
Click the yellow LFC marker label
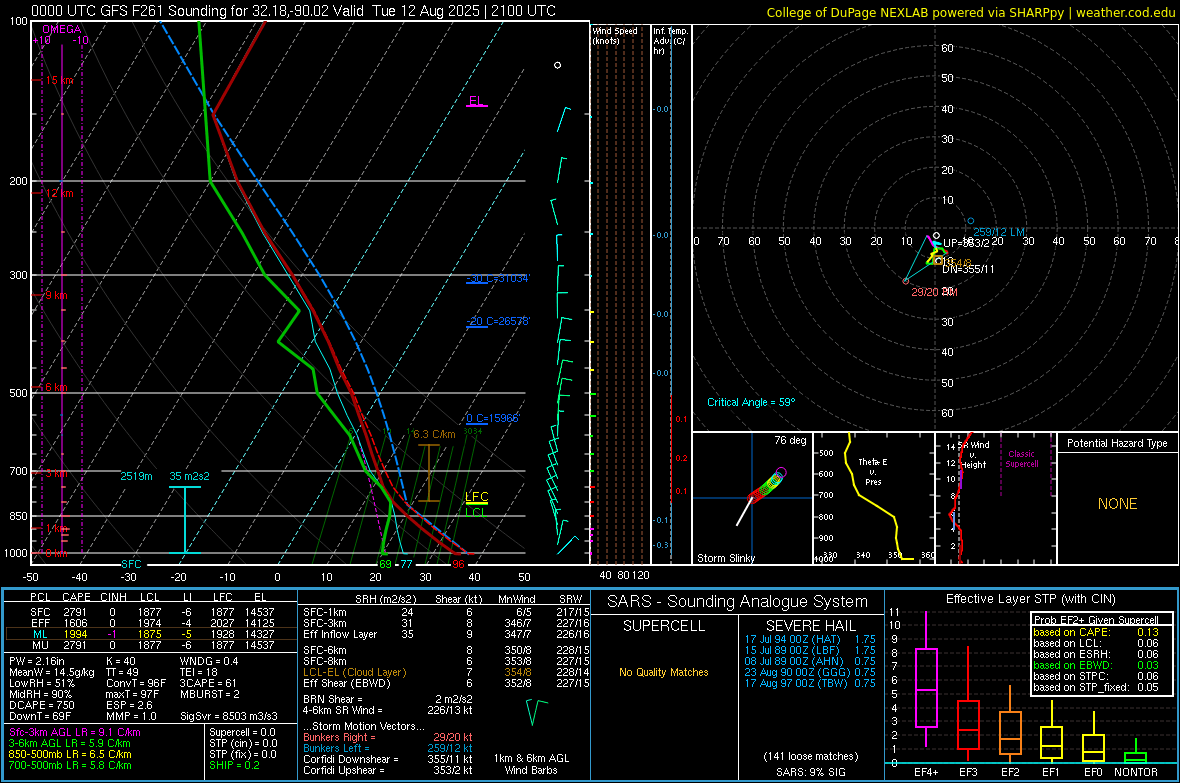(x=476, y=496)
